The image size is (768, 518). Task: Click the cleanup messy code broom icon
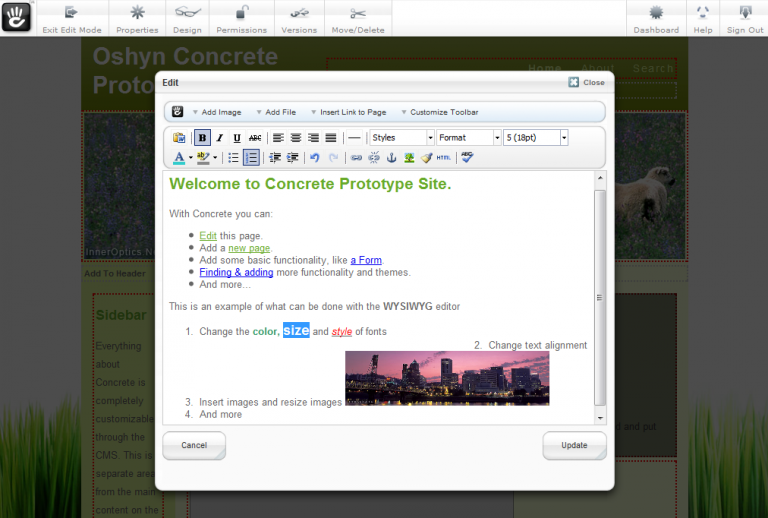coord(427,158)
